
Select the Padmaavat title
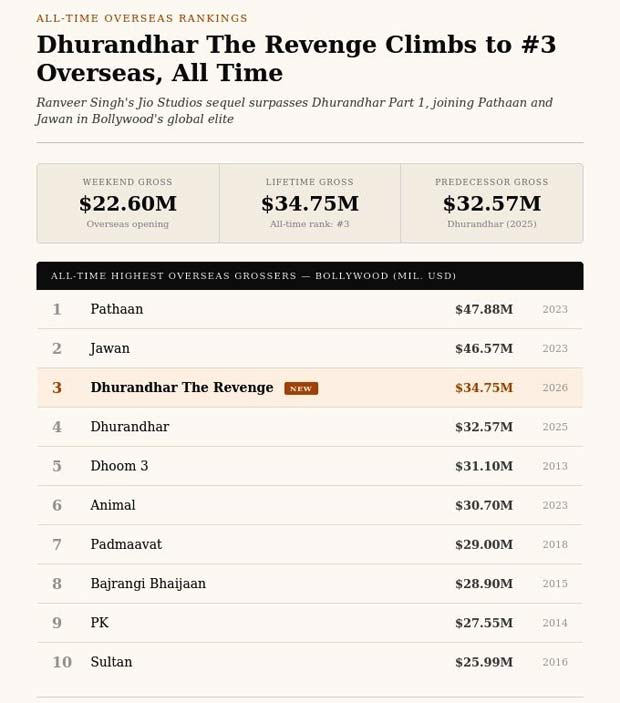pyautogui.click(x=126, y=544)
